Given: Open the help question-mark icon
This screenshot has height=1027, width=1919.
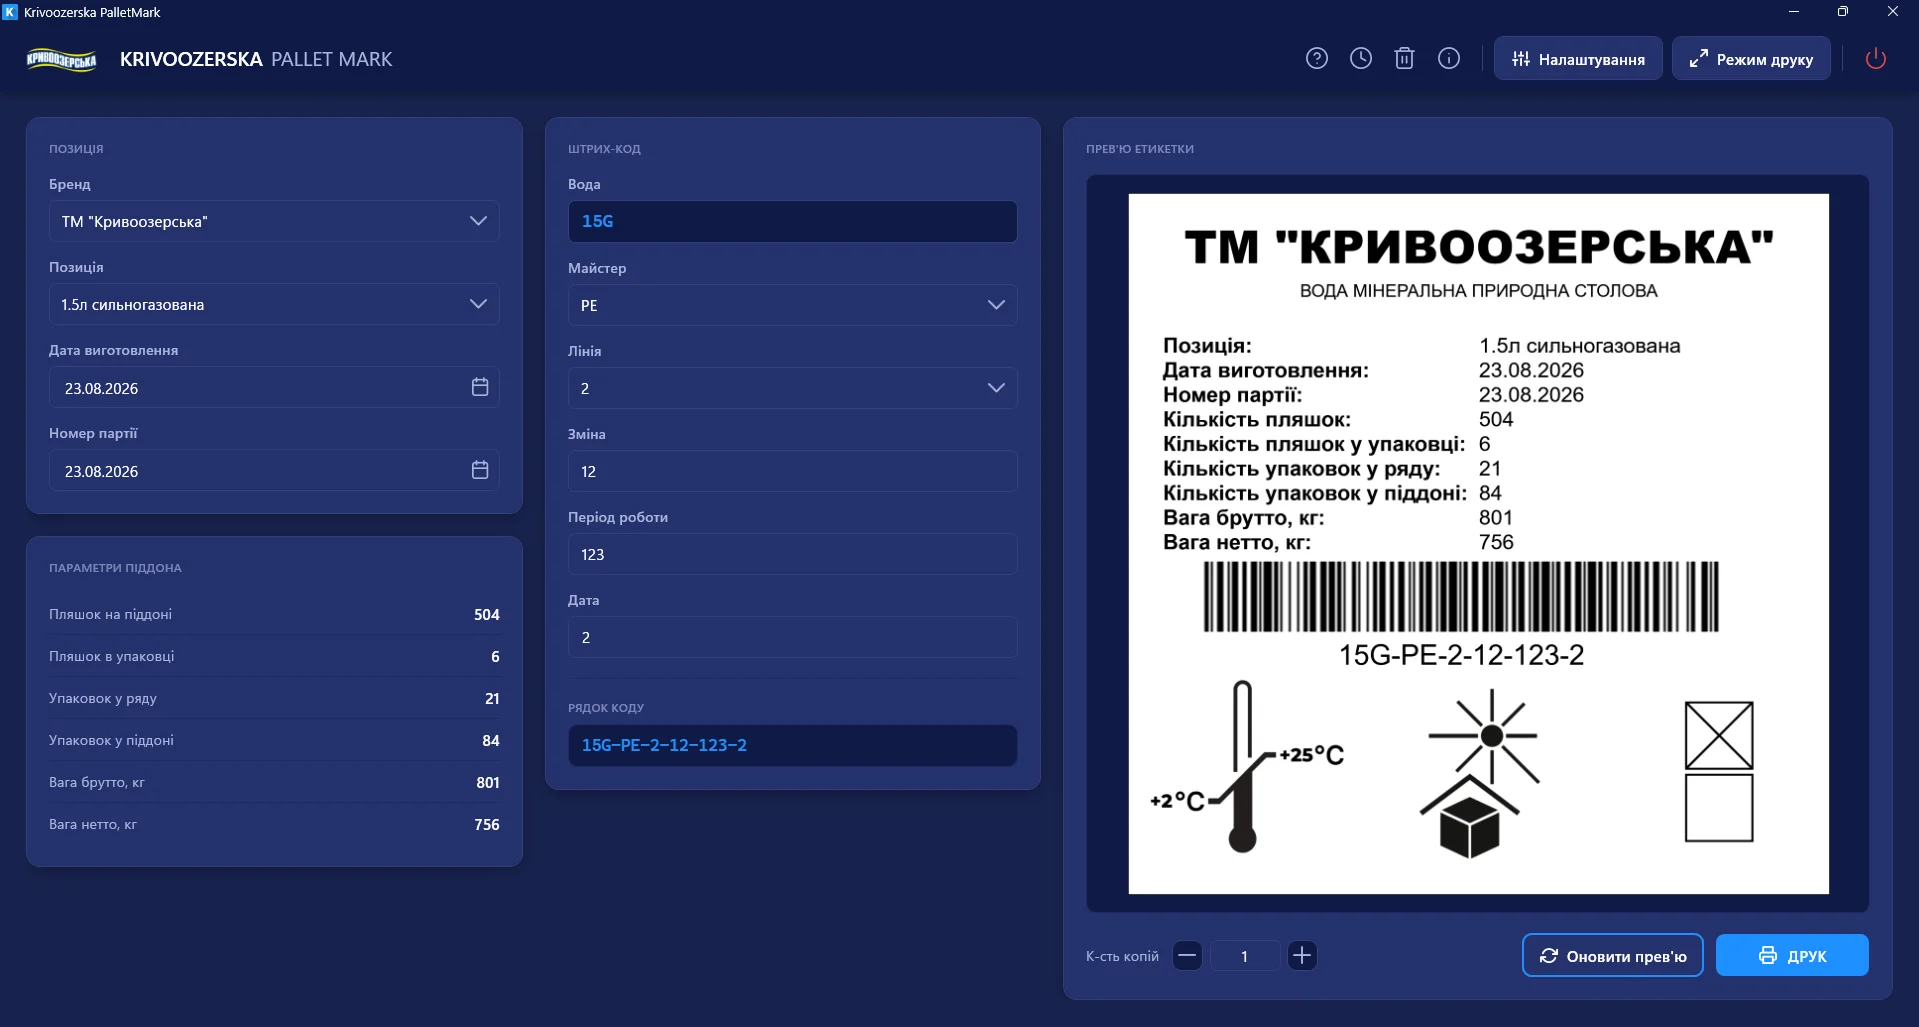Looking at the screenshot, I should (x=1317, y=59).
